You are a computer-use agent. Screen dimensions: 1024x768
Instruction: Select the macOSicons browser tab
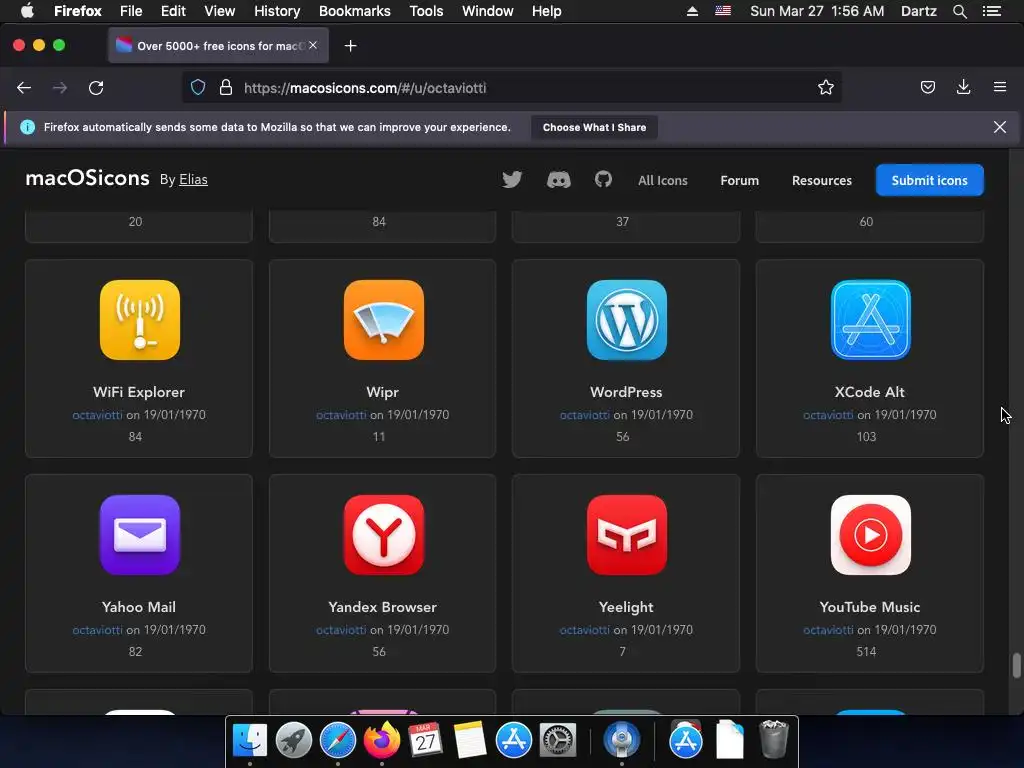(x=218, y=46)
